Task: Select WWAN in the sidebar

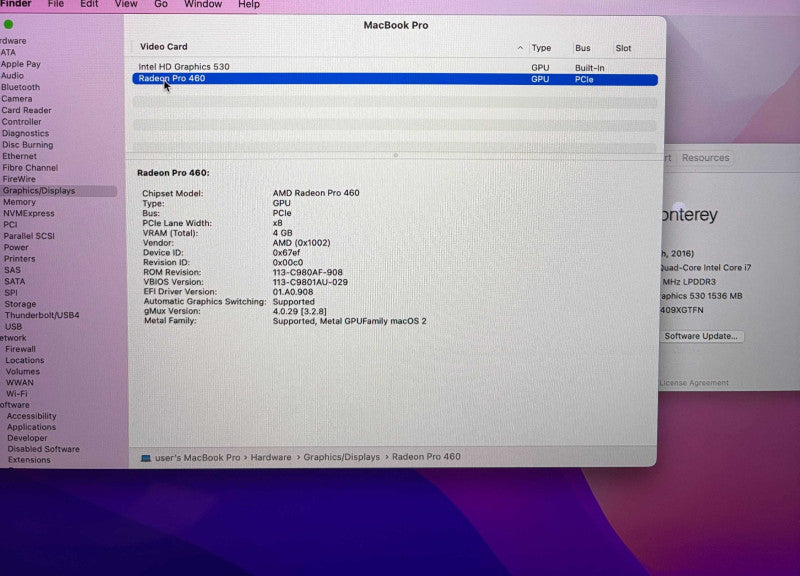Action: point(20,383)
